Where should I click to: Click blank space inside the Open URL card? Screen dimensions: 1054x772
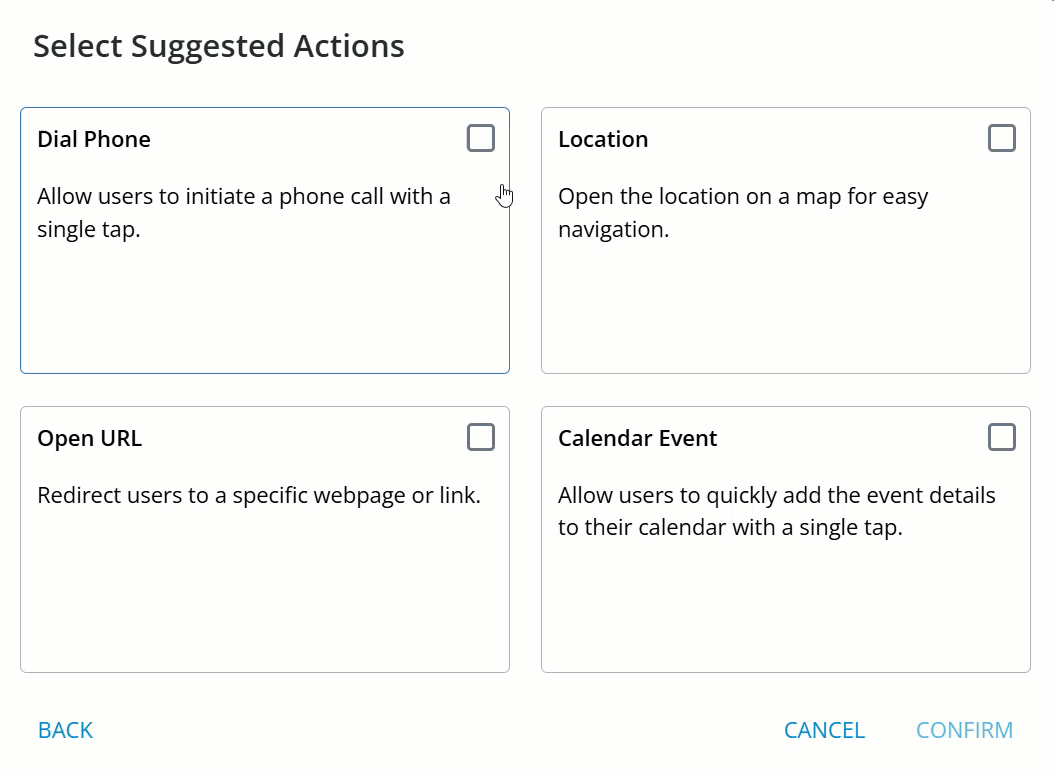(264, 600)
